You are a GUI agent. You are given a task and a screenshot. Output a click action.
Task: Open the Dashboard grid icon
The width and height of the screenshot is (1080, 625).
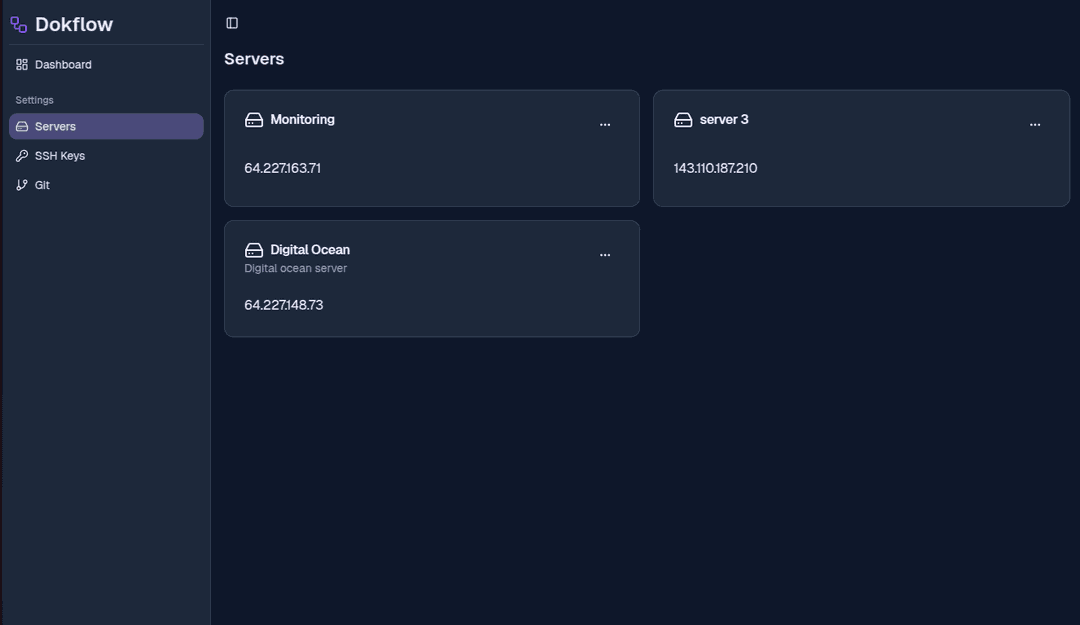[22, 64]
